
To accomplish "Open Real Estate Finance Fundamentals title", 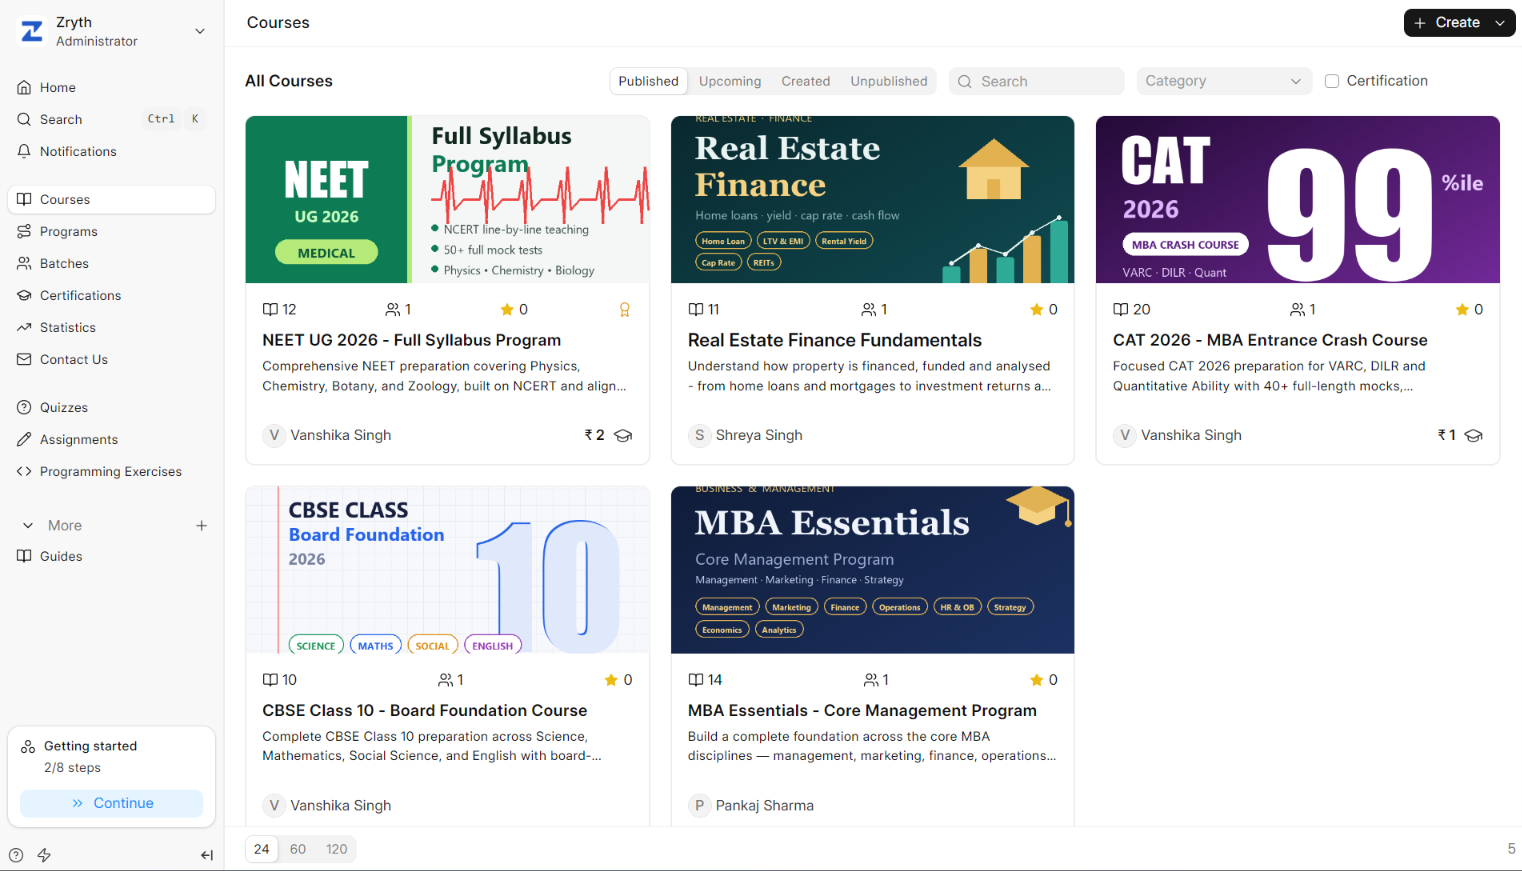I will (835, 340).
